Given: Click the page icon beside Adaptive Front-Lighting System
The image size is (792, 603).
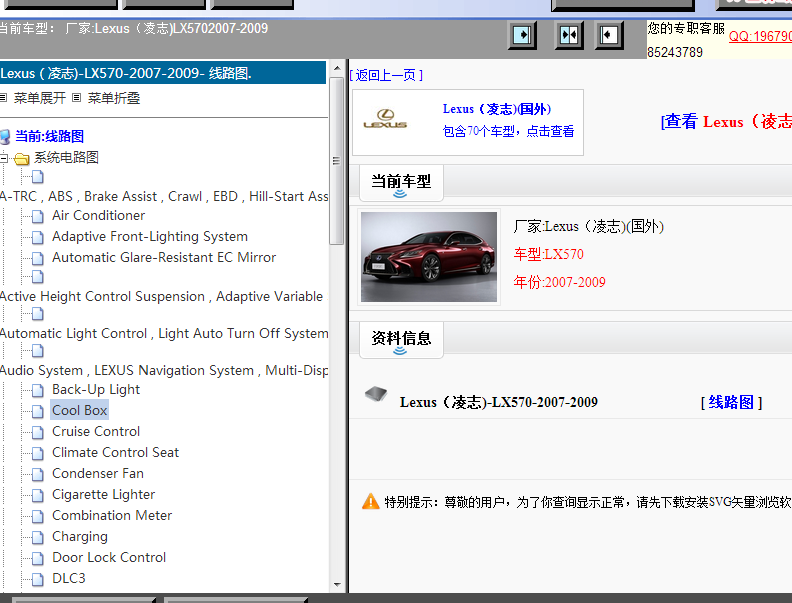Looking at the screenshot, I should (37, 237).
